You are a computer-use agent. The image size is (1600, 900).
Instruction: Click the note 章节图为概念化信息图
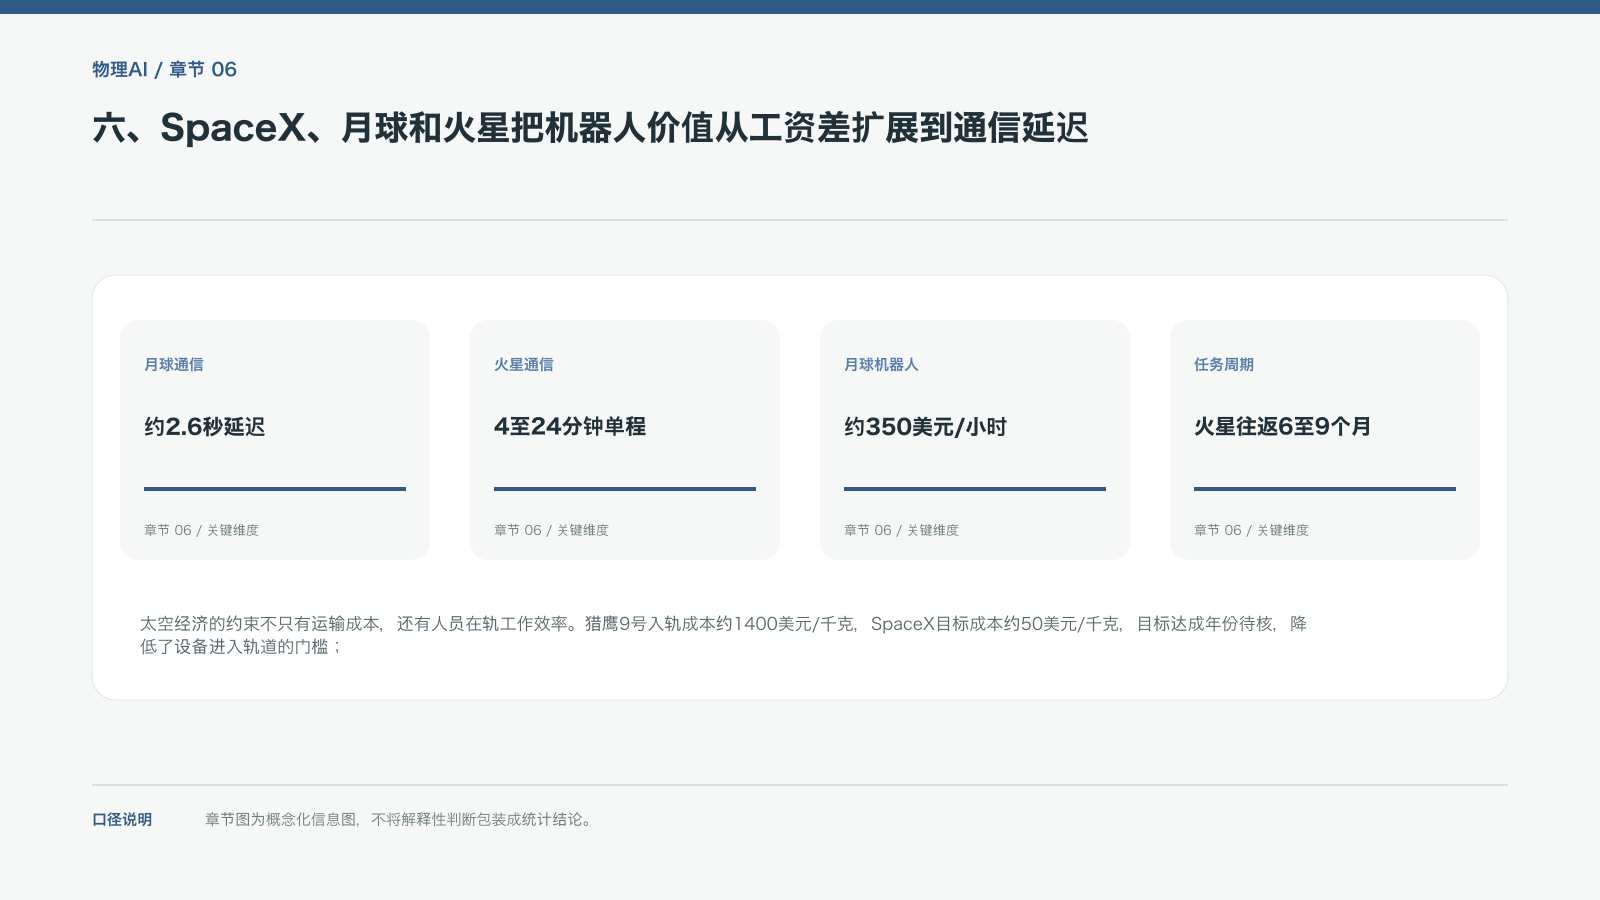[400, 820]
